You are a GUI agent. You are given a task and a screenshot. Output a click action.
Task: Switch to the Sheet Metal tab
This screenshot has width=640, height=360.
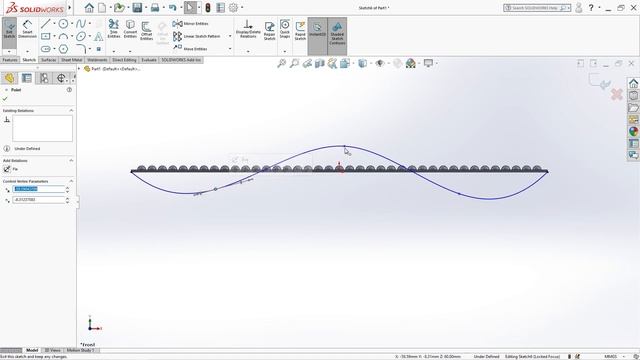(71, 60)
